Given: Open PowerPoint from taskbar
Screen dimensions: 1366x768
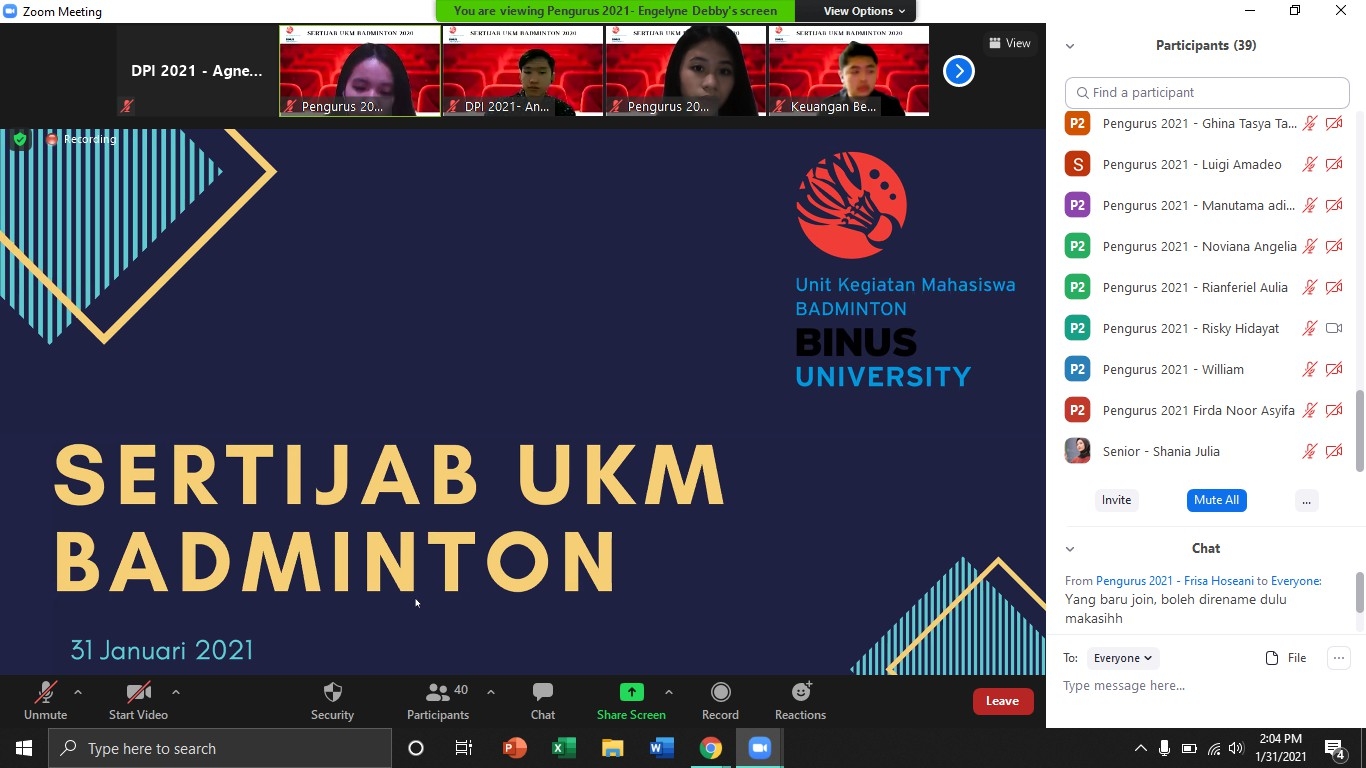Looking at the screenshot, I should pyautogui.click(x=514, y=748).
